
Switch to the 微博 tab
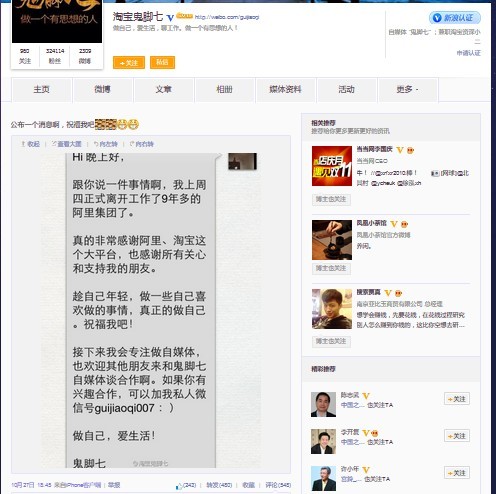(102, 89)
